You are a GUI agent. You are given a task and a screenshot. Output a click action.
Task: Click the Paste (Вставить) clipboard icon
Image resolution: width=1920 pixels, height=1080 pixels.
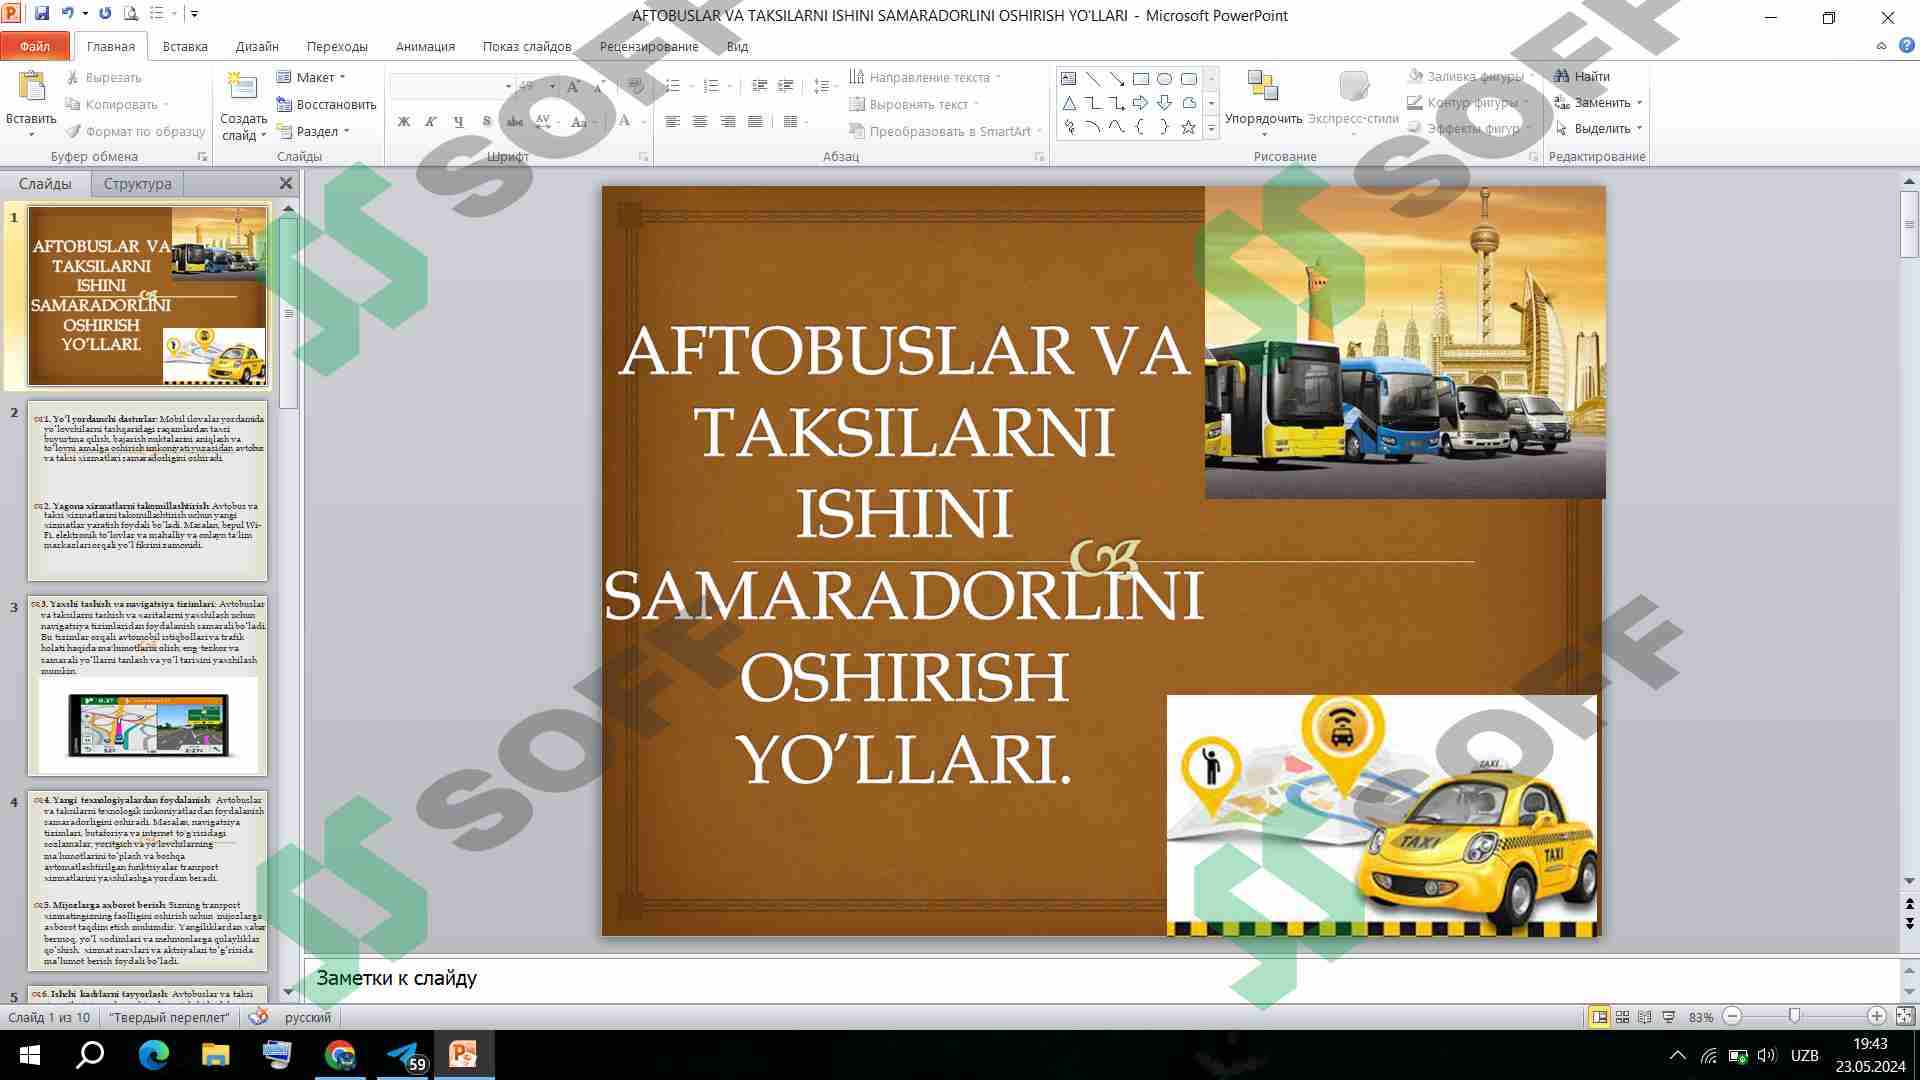pos(32,88)
